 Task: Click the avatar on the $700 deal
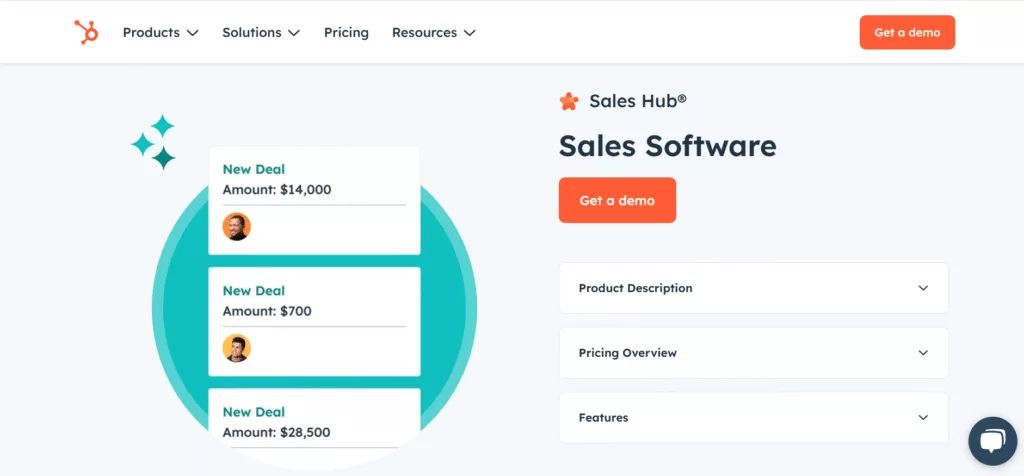(236, 348)
